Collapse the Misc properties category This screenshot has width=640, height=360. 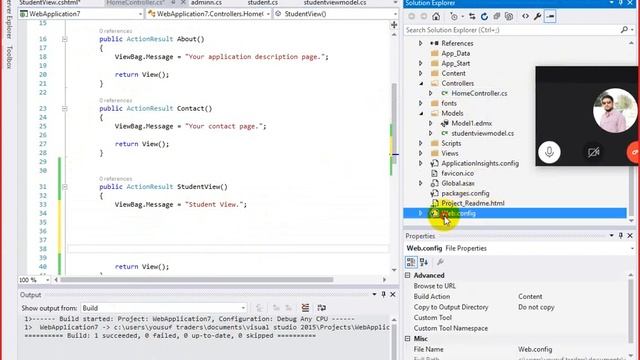tap(407, 339)
